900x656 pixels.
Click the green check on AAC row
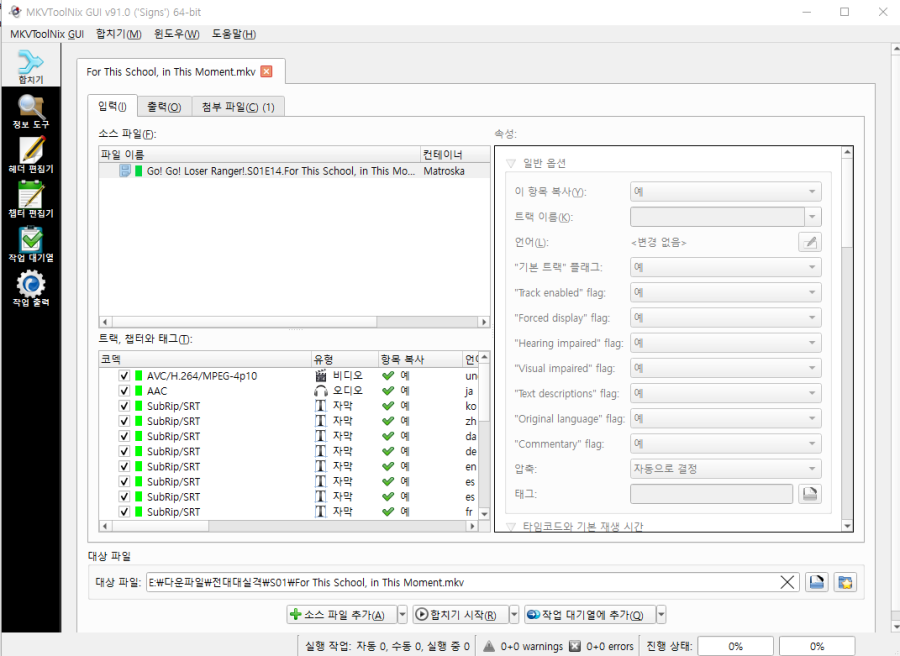coord(388,391)
